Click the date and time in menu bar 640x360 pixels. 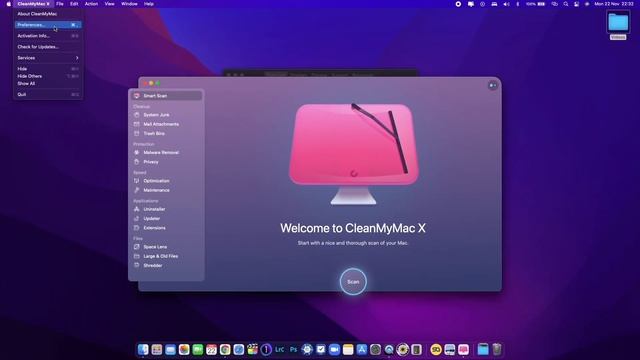click(614, 4)
